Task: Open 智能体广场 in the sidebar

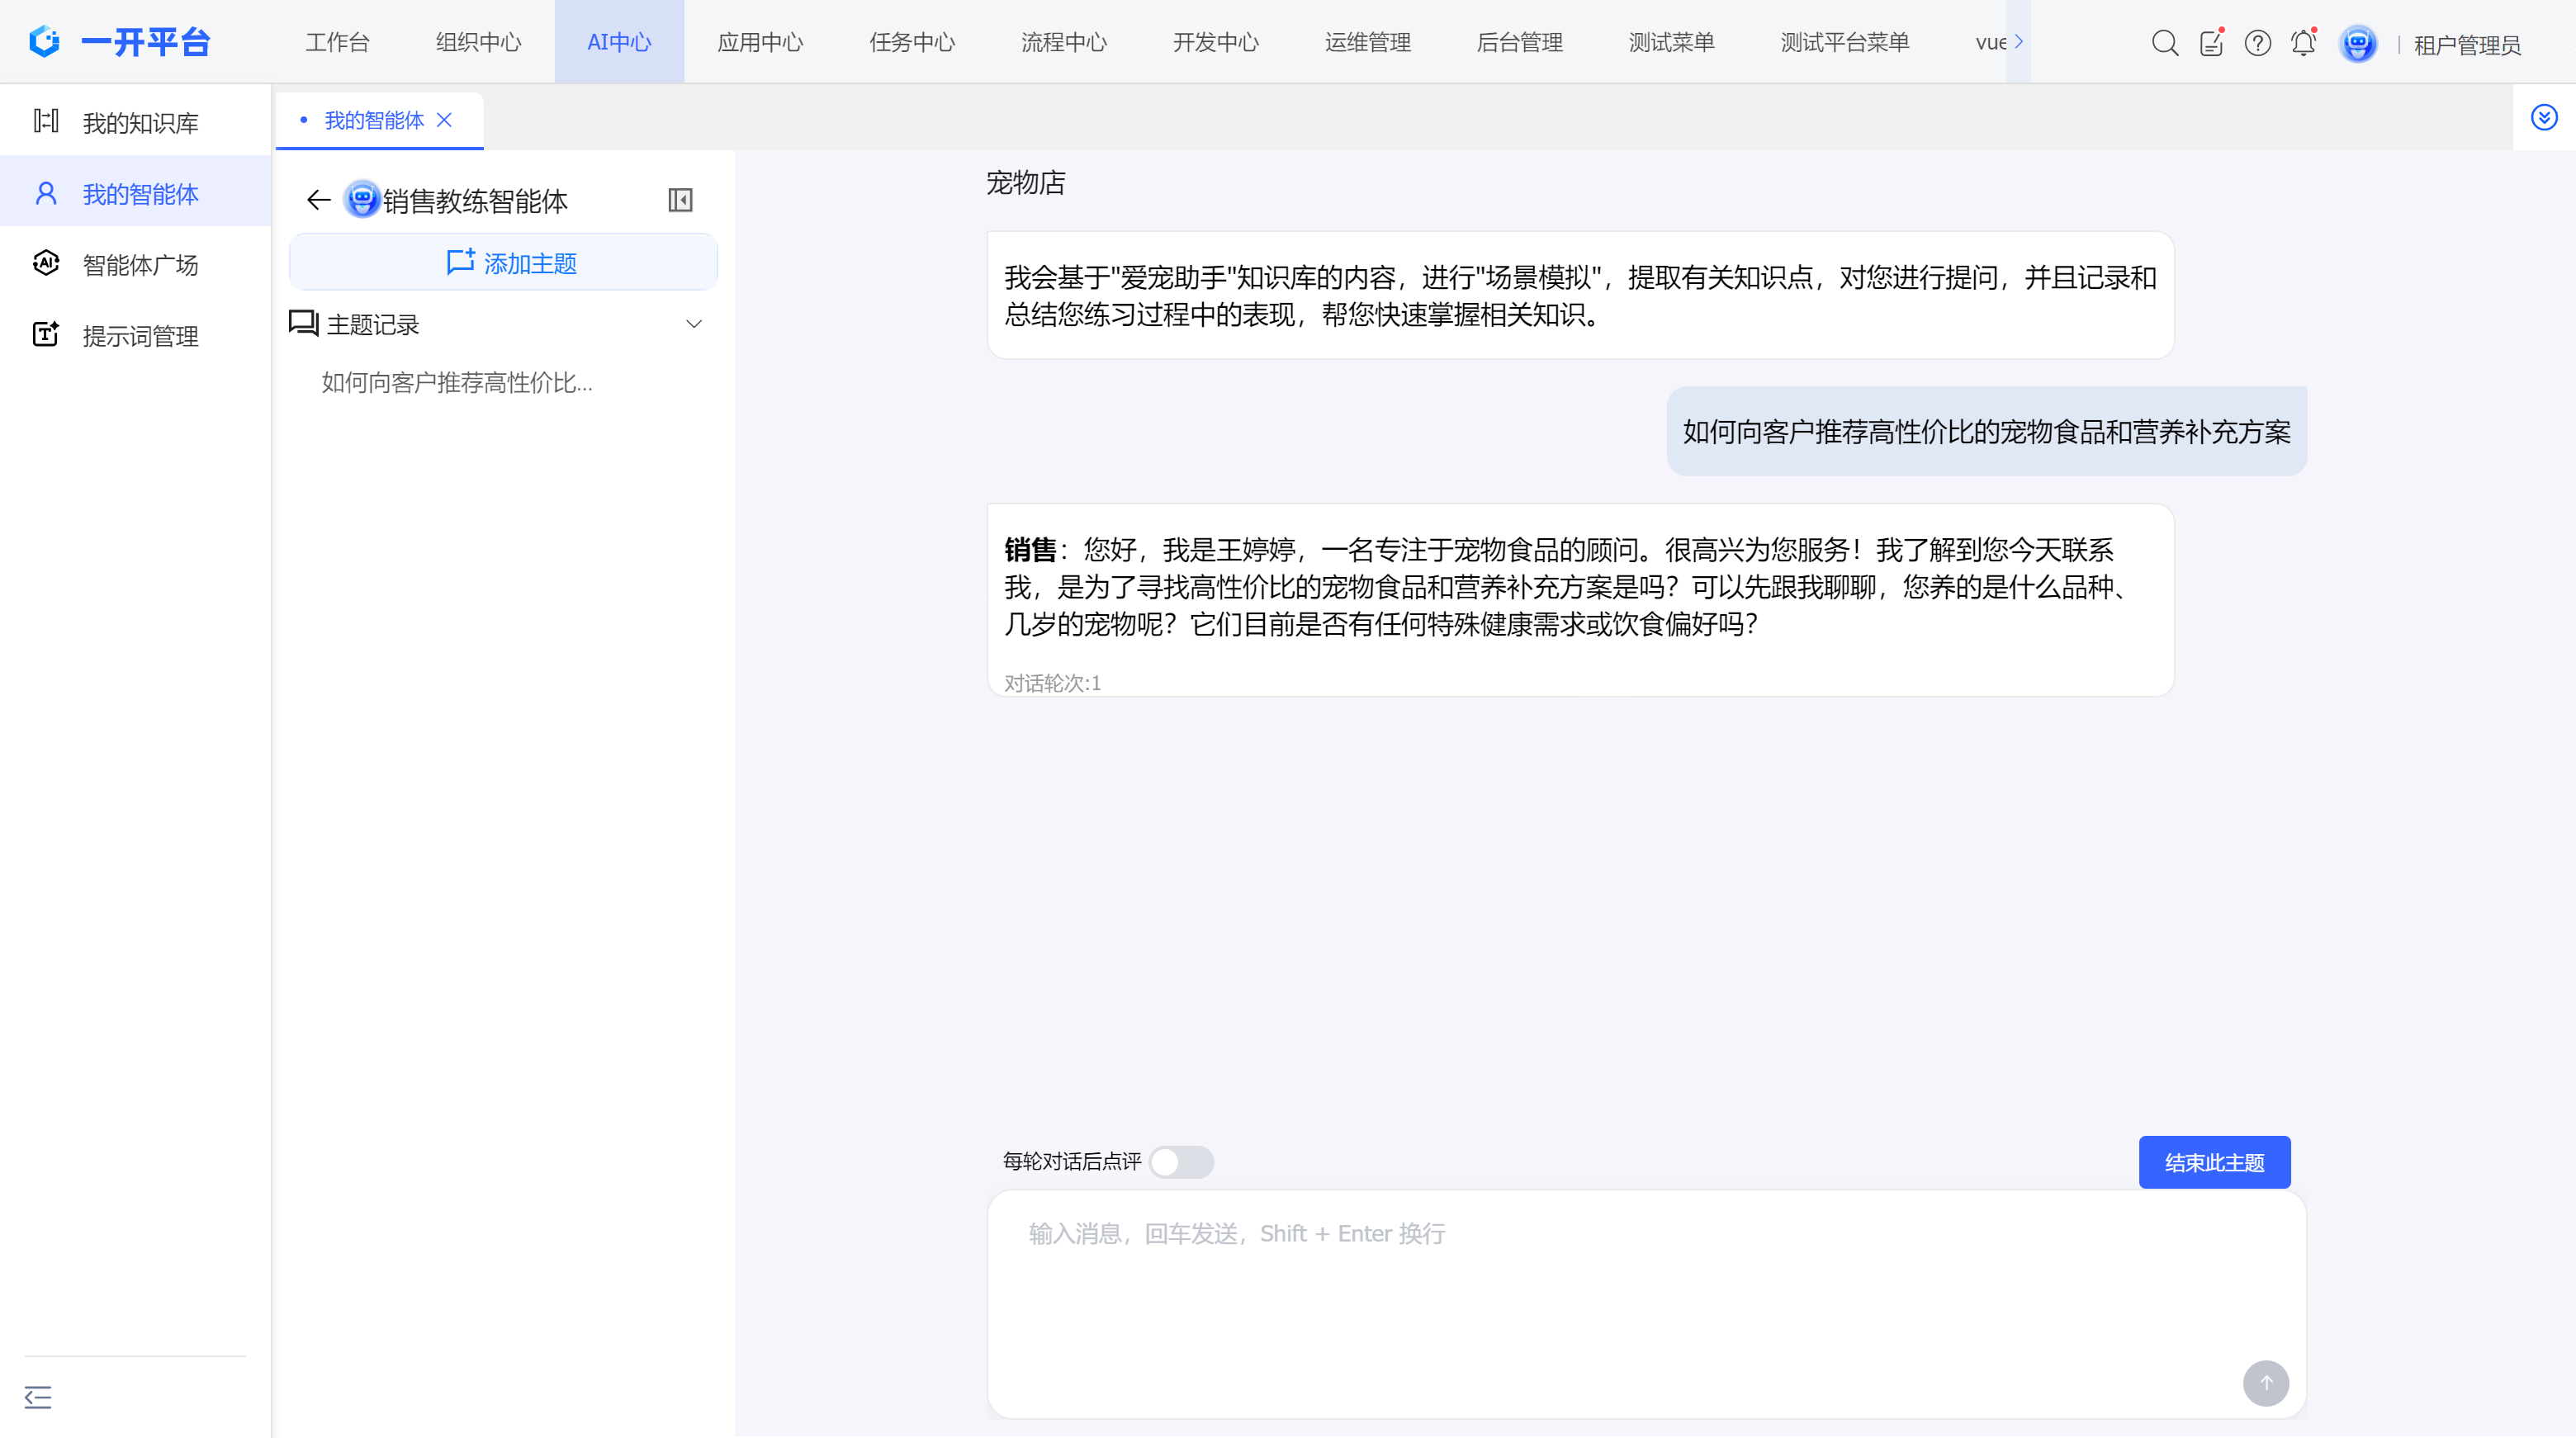Action: (x=140, y=265)
